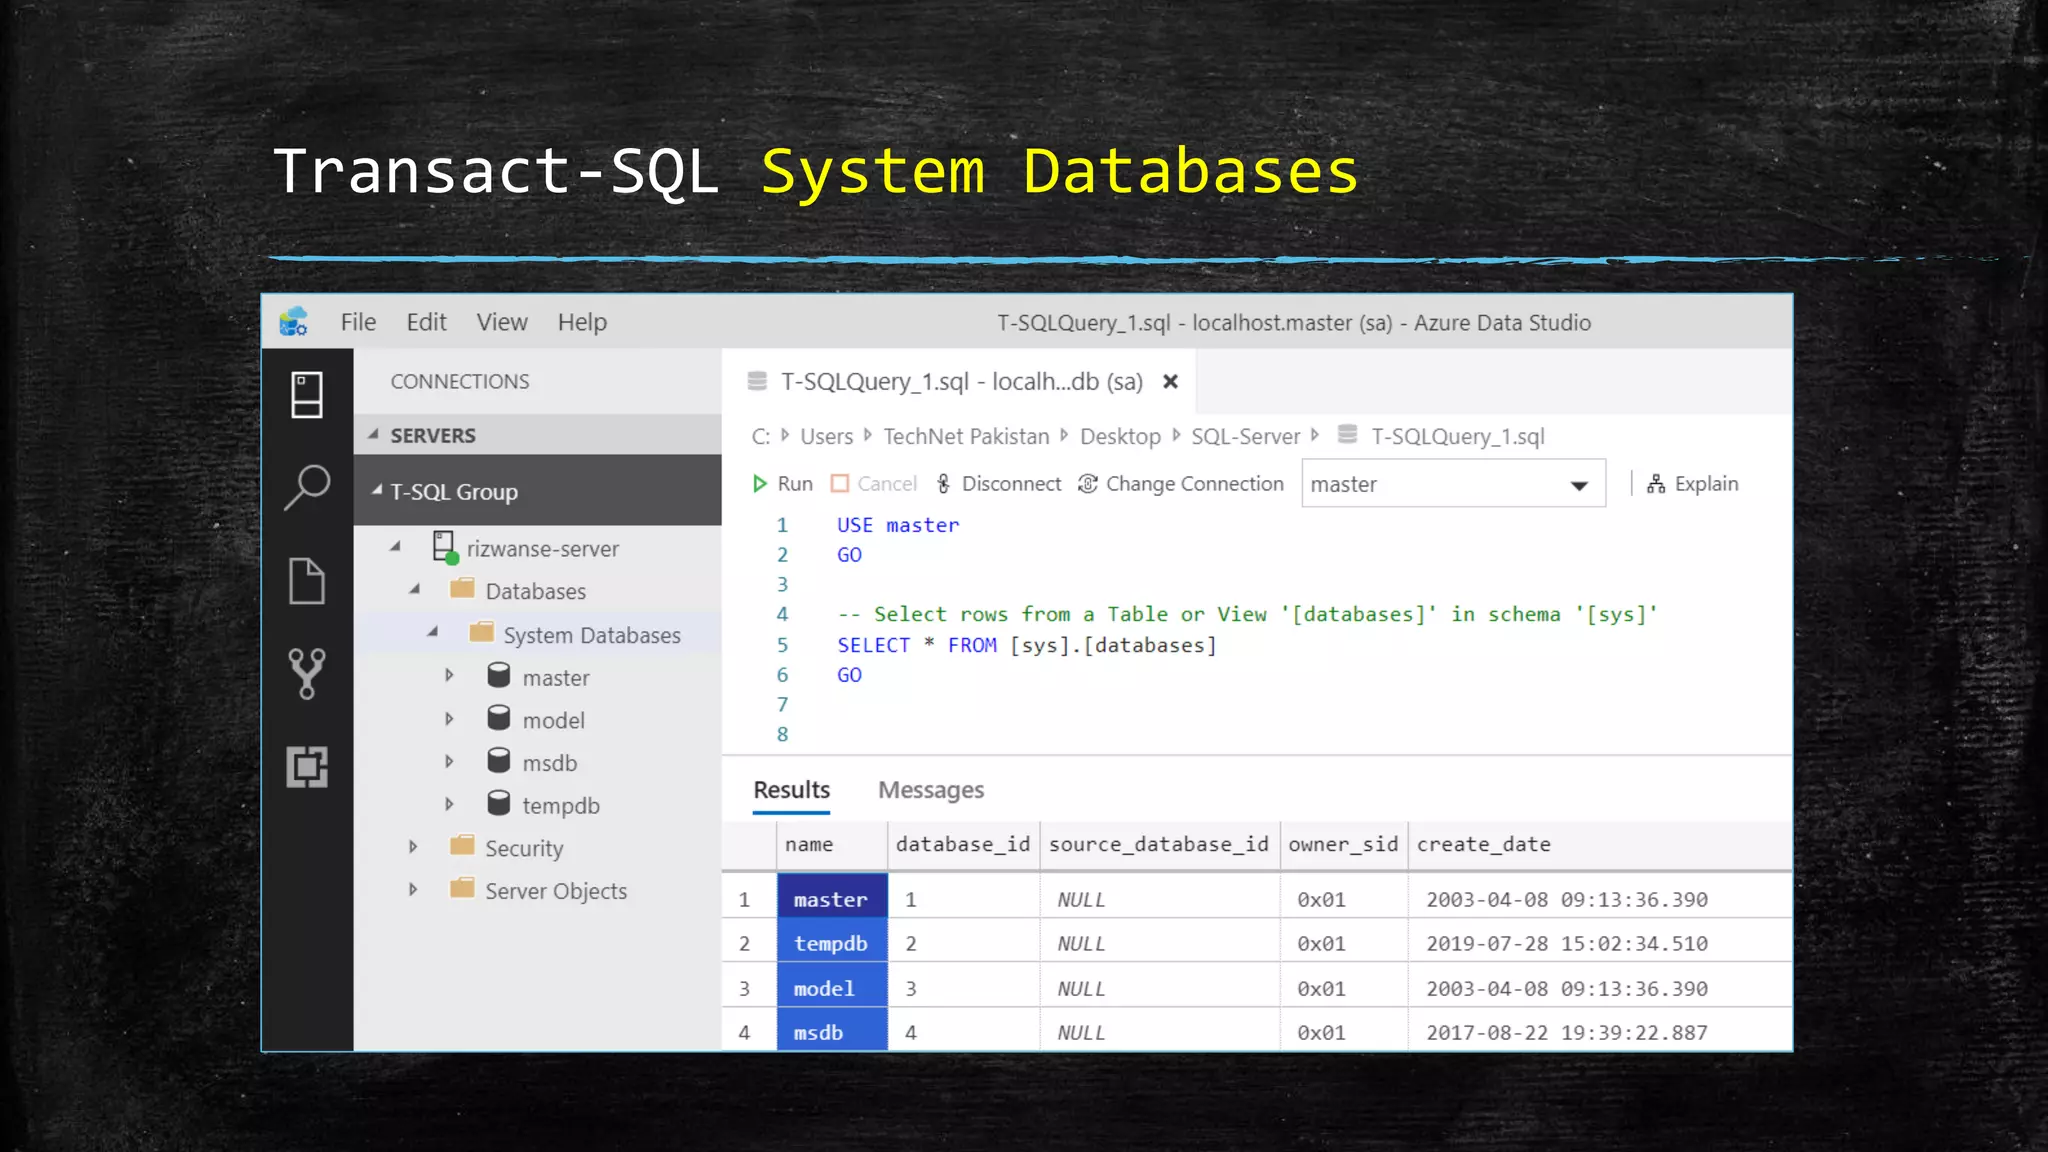2048x1152 pixels.
Task: Click editor line 5 SELECT statement
Action: (x=1026, y=645)
